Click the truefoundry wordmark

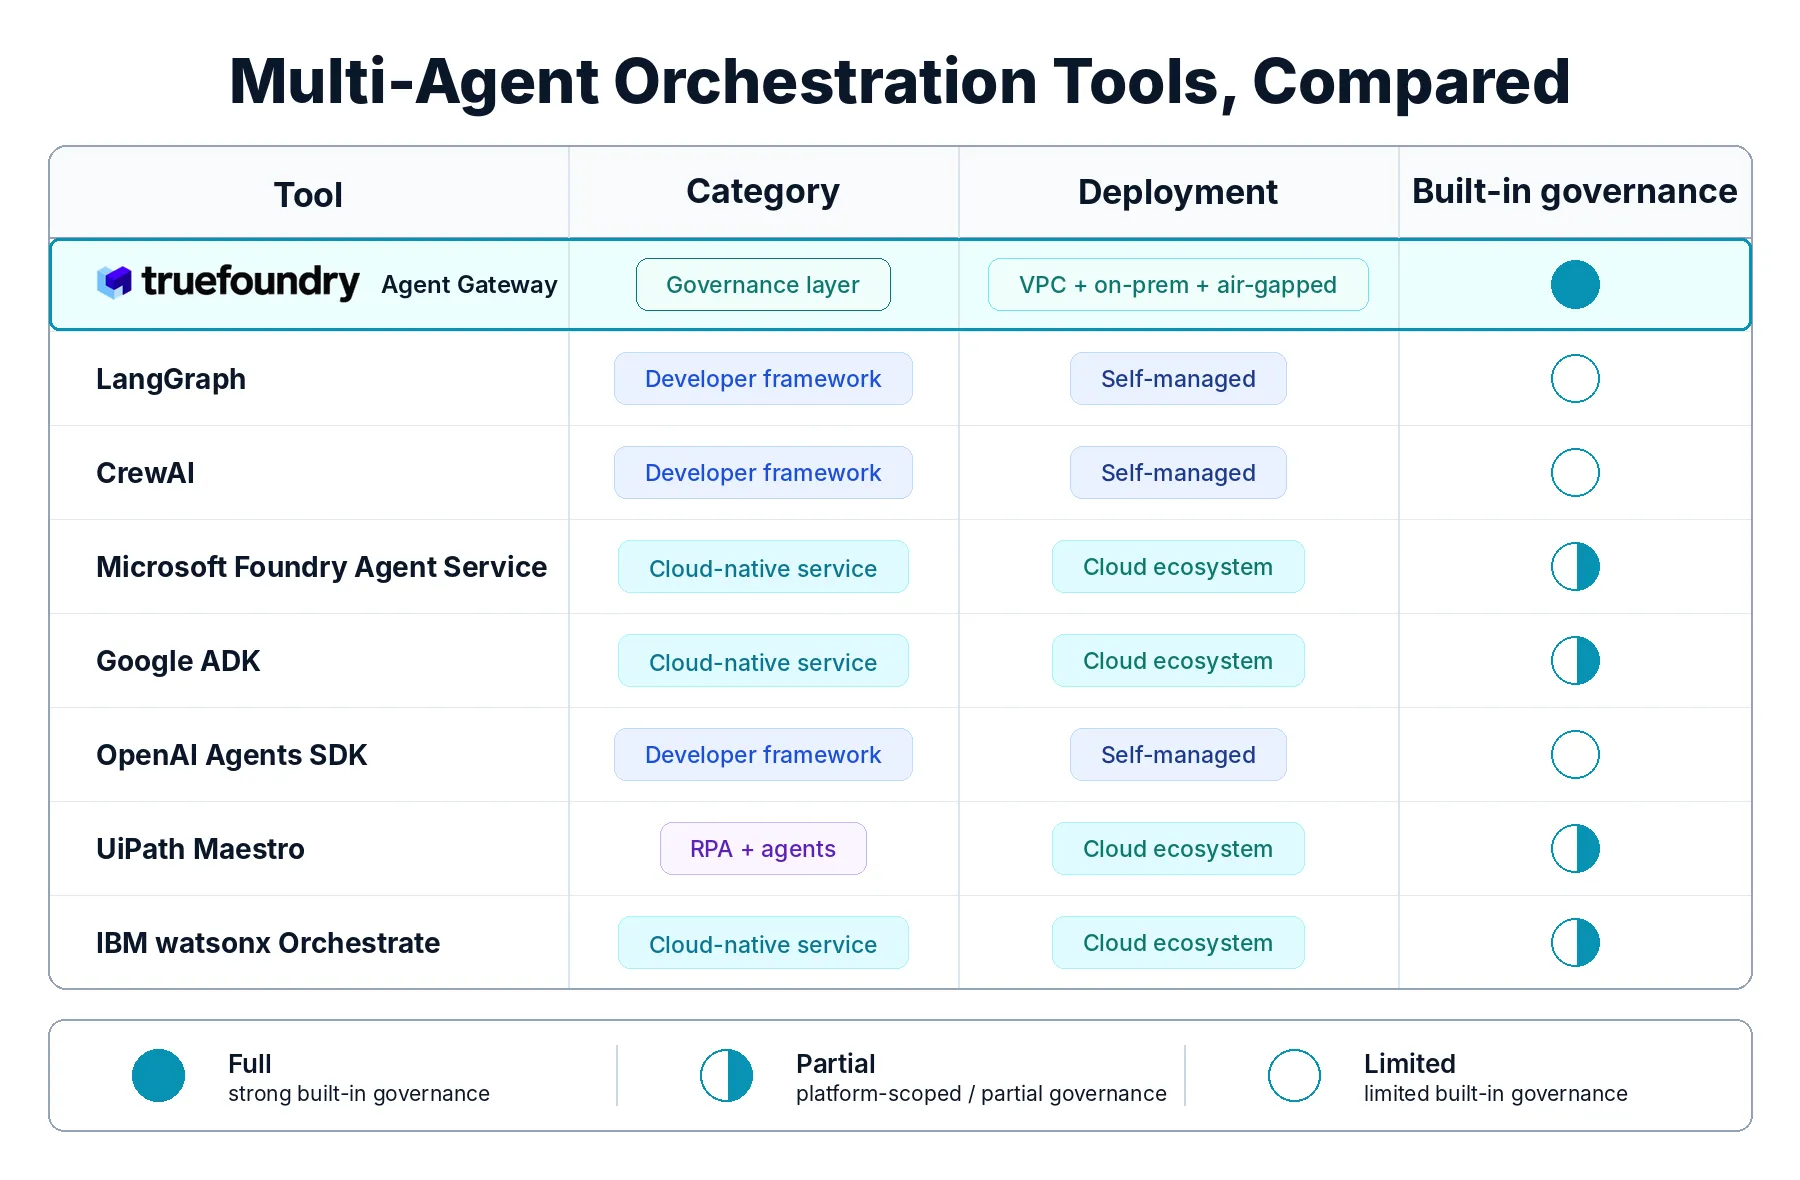click(x=250, y=282)
